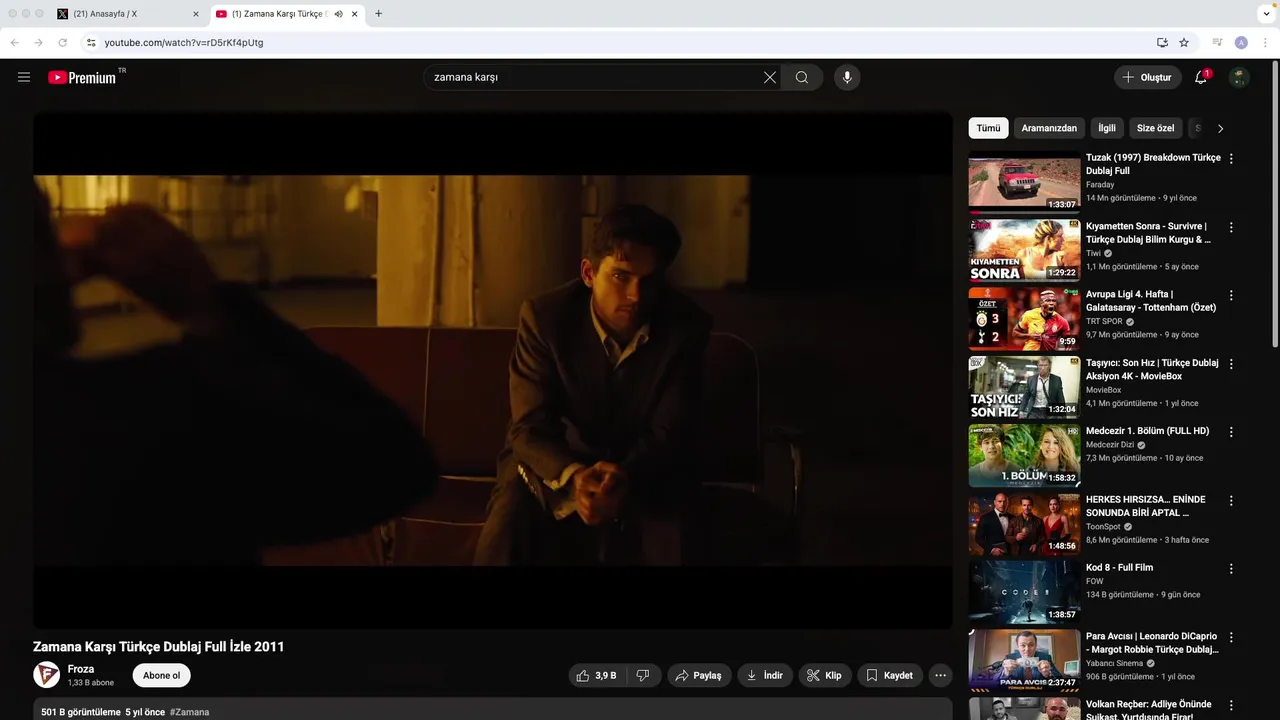Image resolution: width=1280 pixels, height=720 pixels.
Task: Open Medcezir 1. Bölüm thumbnail
Action: pyautogui.click(x=1024, y=455)
